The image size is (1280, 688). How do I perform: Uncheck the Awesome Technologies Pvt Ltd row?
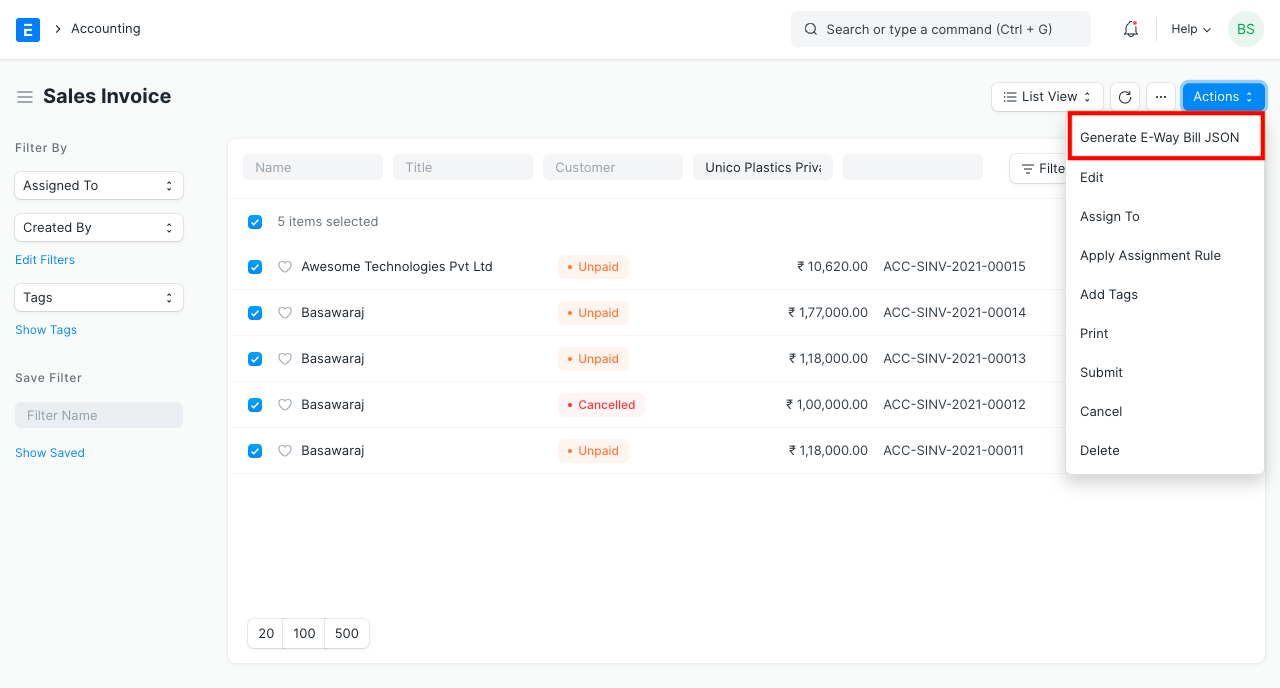click(x=255, y=267)
